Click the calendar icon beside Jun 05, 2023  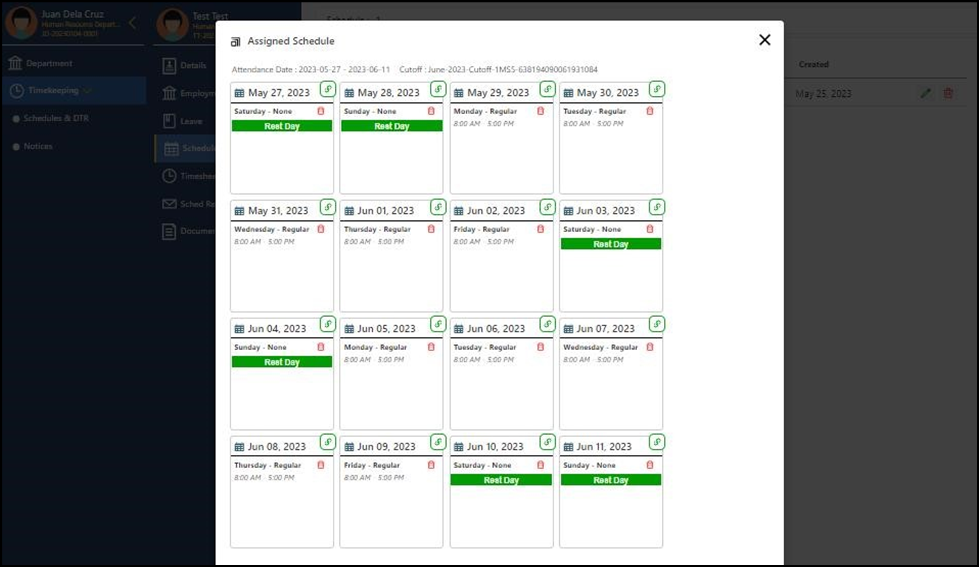(349, 329)
